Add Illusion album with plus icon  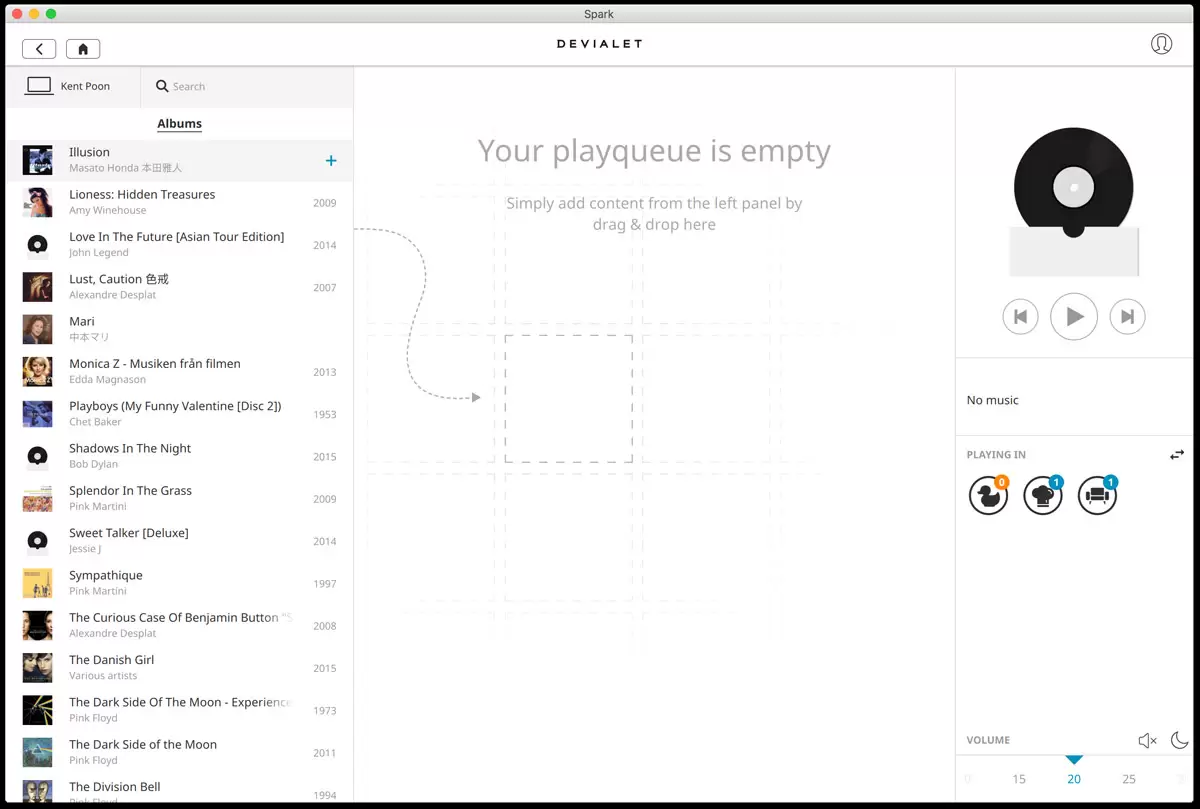click(x=331, y=161)
